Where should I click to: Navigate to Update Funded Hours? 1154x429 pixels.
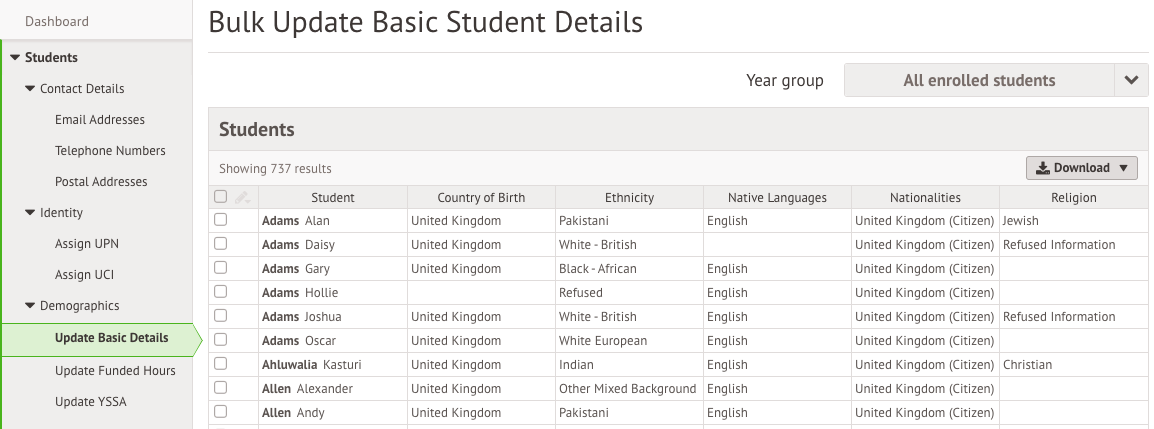[x=115, y=370]
